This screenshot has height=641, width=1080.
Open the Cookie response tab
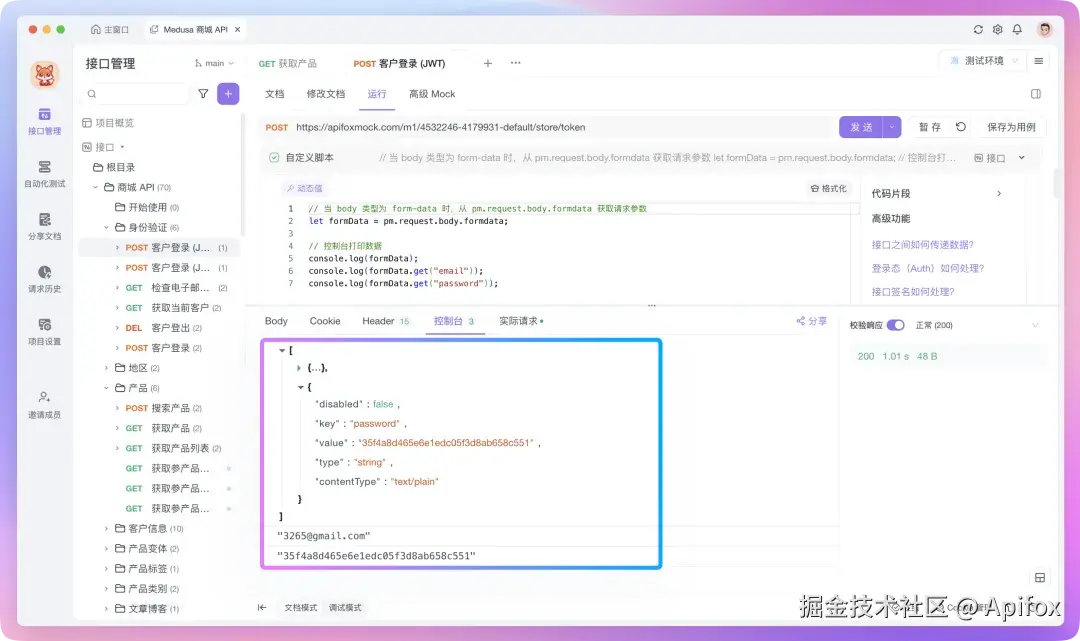(x=325, y=321)
